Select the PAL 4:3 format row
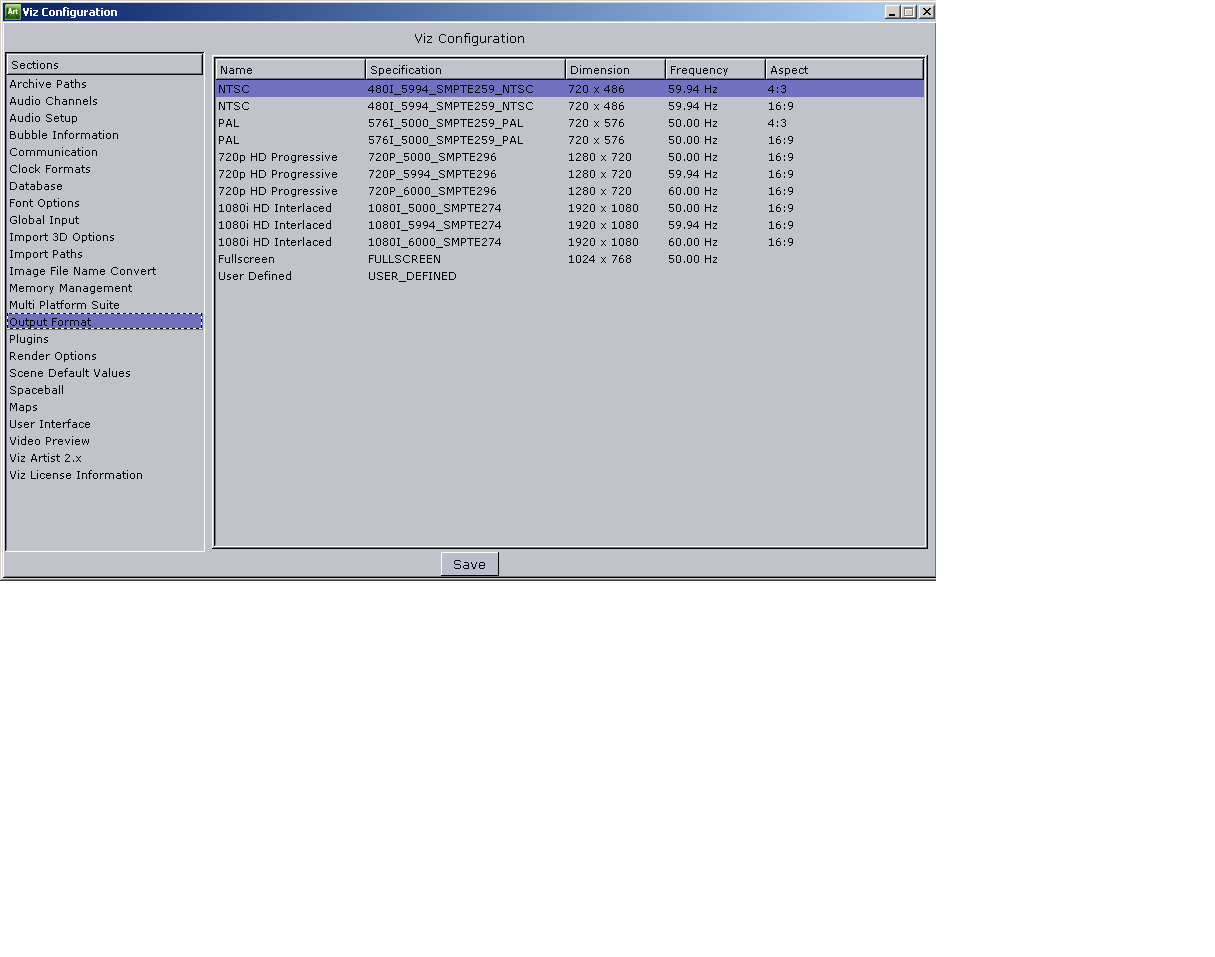Viewport: 1215px width, 957px height. [x=400, y=122]
